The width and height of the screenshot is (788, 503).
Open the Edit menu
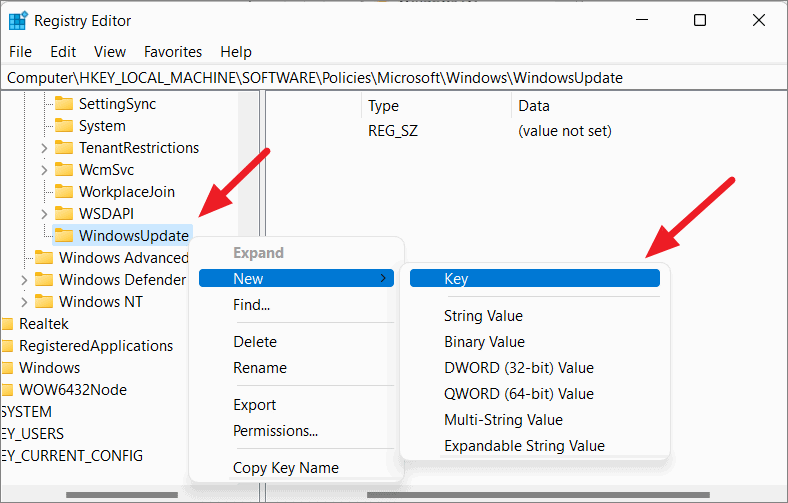63,52
